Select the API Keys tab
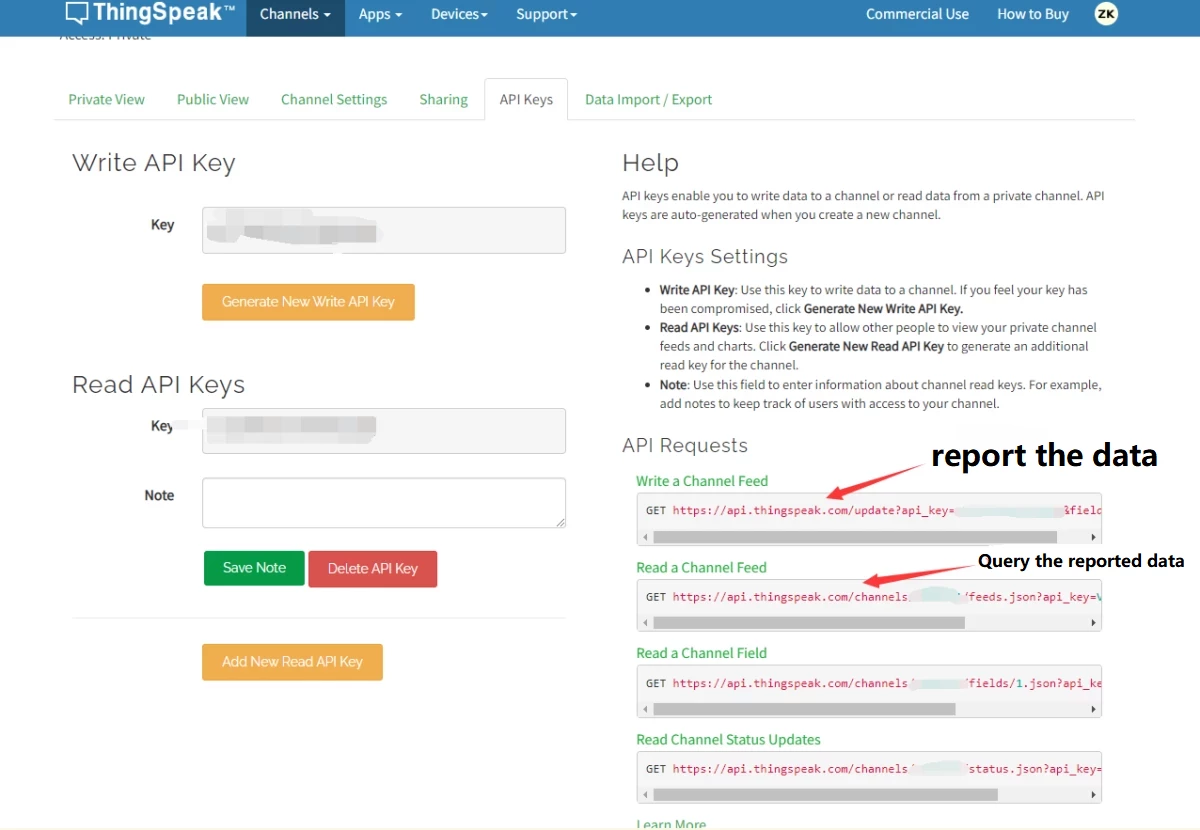 pyautogui.click(x=526, y=99)
